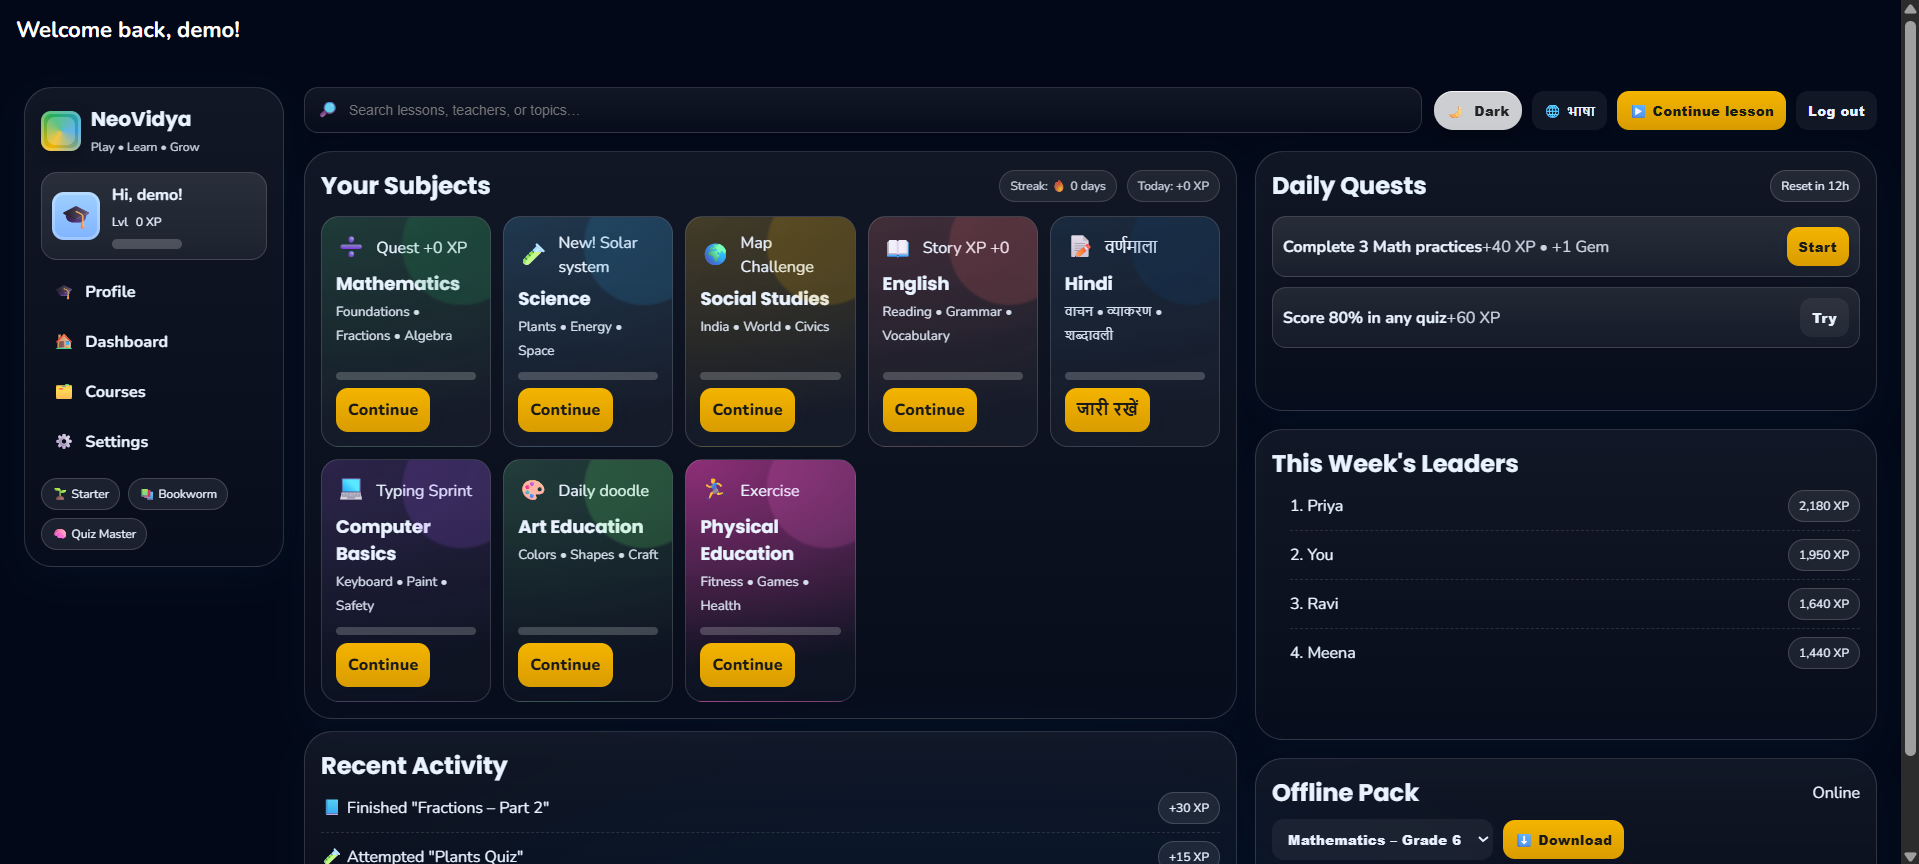Toggle the Dark theme switch
The height and width of the screenshot is (864, 1919).
1477,111
